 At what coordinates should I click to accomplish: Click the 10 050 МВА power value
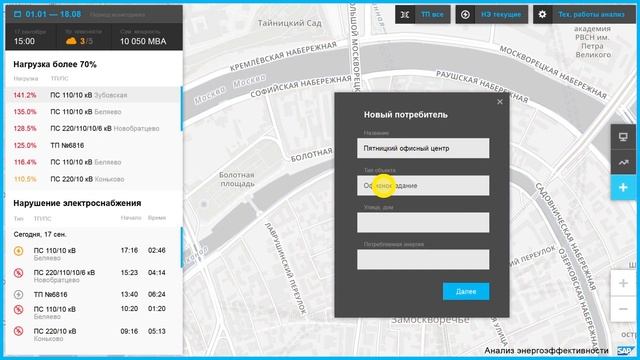[143, 41]
